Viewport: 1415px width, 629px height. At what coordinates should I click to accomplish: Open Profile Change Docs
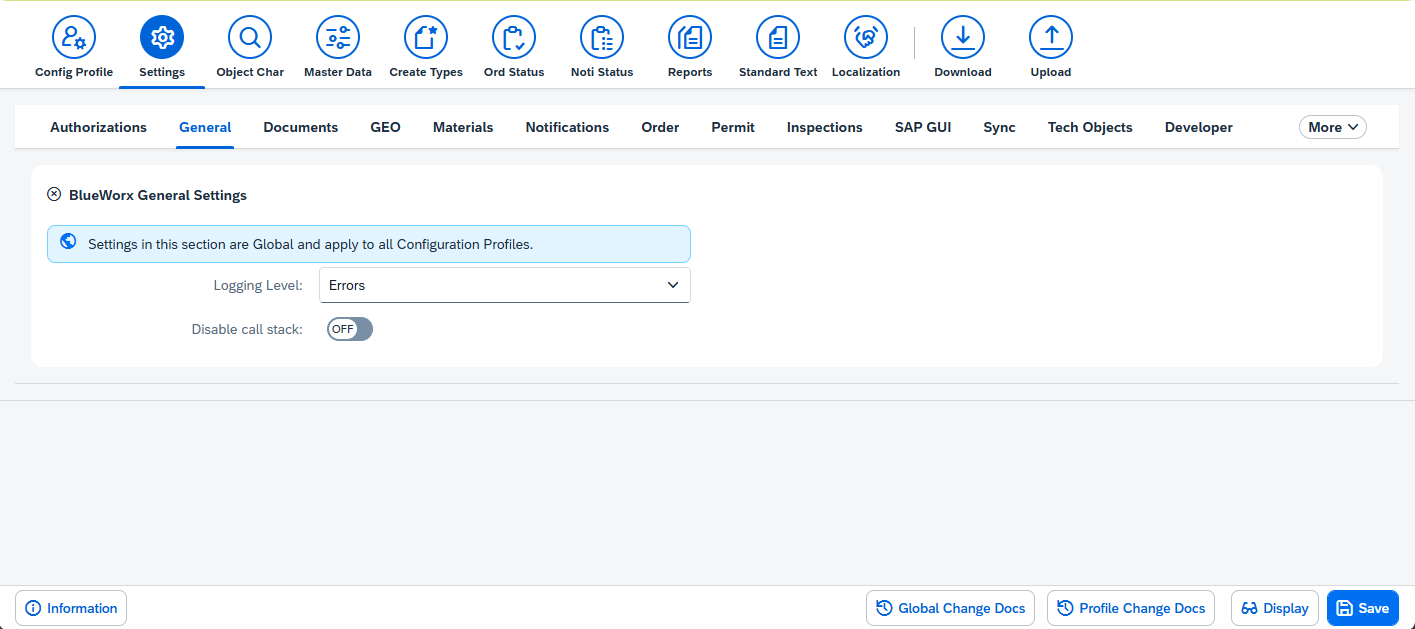coord(1131,608)
